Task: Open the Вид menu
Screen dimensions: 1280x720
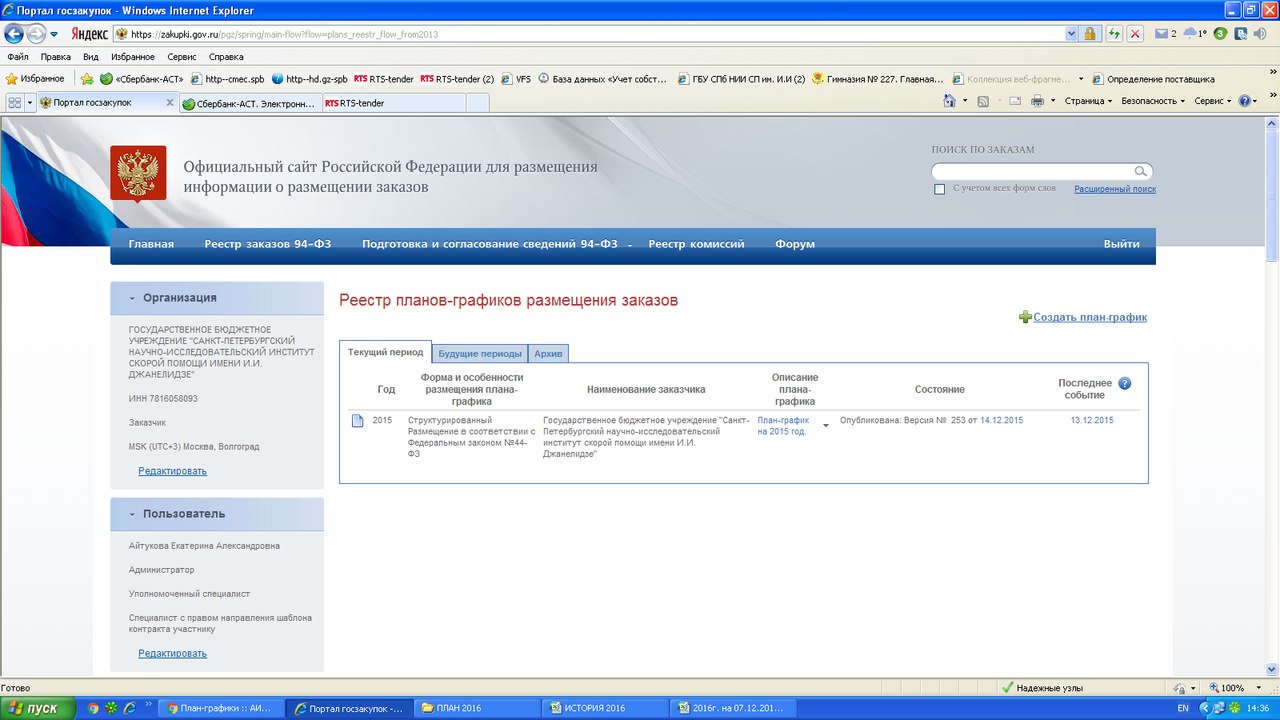Action: coord(90,57)
